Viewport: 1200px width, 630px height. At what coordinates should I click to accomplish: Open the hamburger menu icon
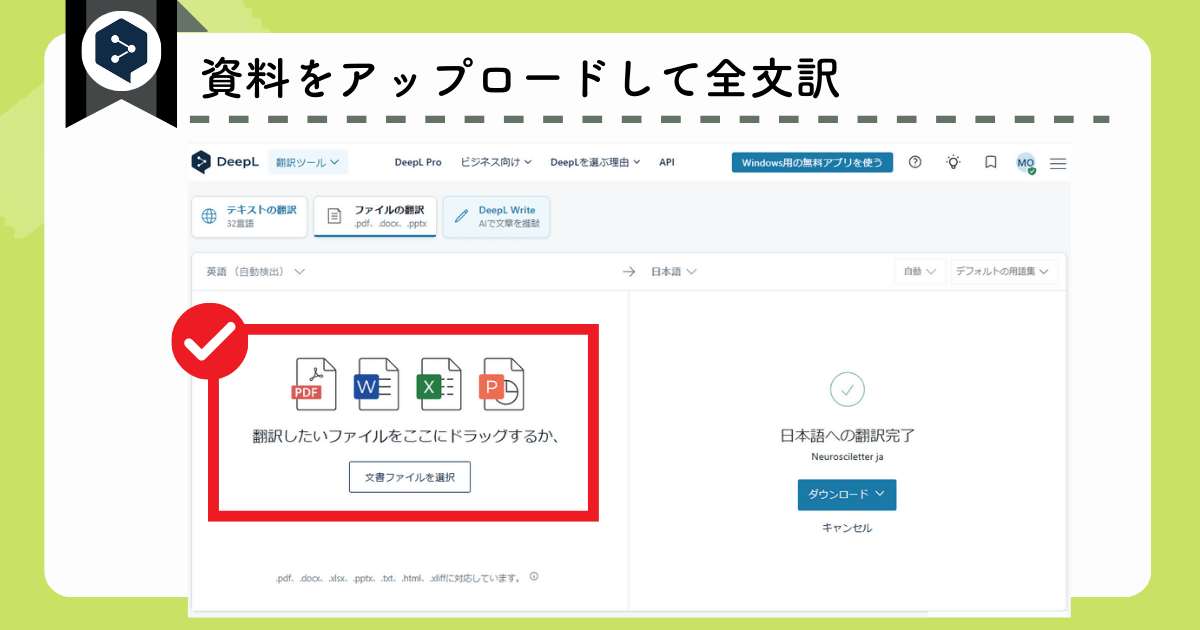coord(1058,163)
